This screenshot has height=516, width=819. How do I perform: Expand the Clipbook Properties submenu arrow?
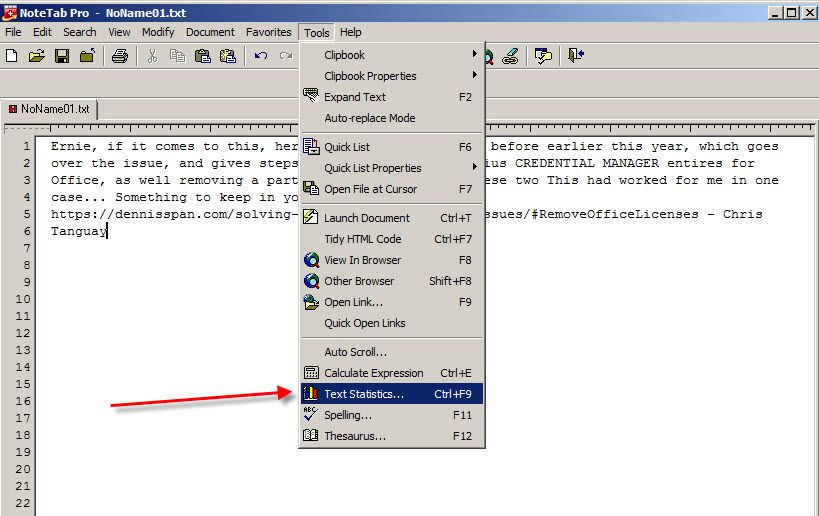pyautogui.click(x=474, y=75)
